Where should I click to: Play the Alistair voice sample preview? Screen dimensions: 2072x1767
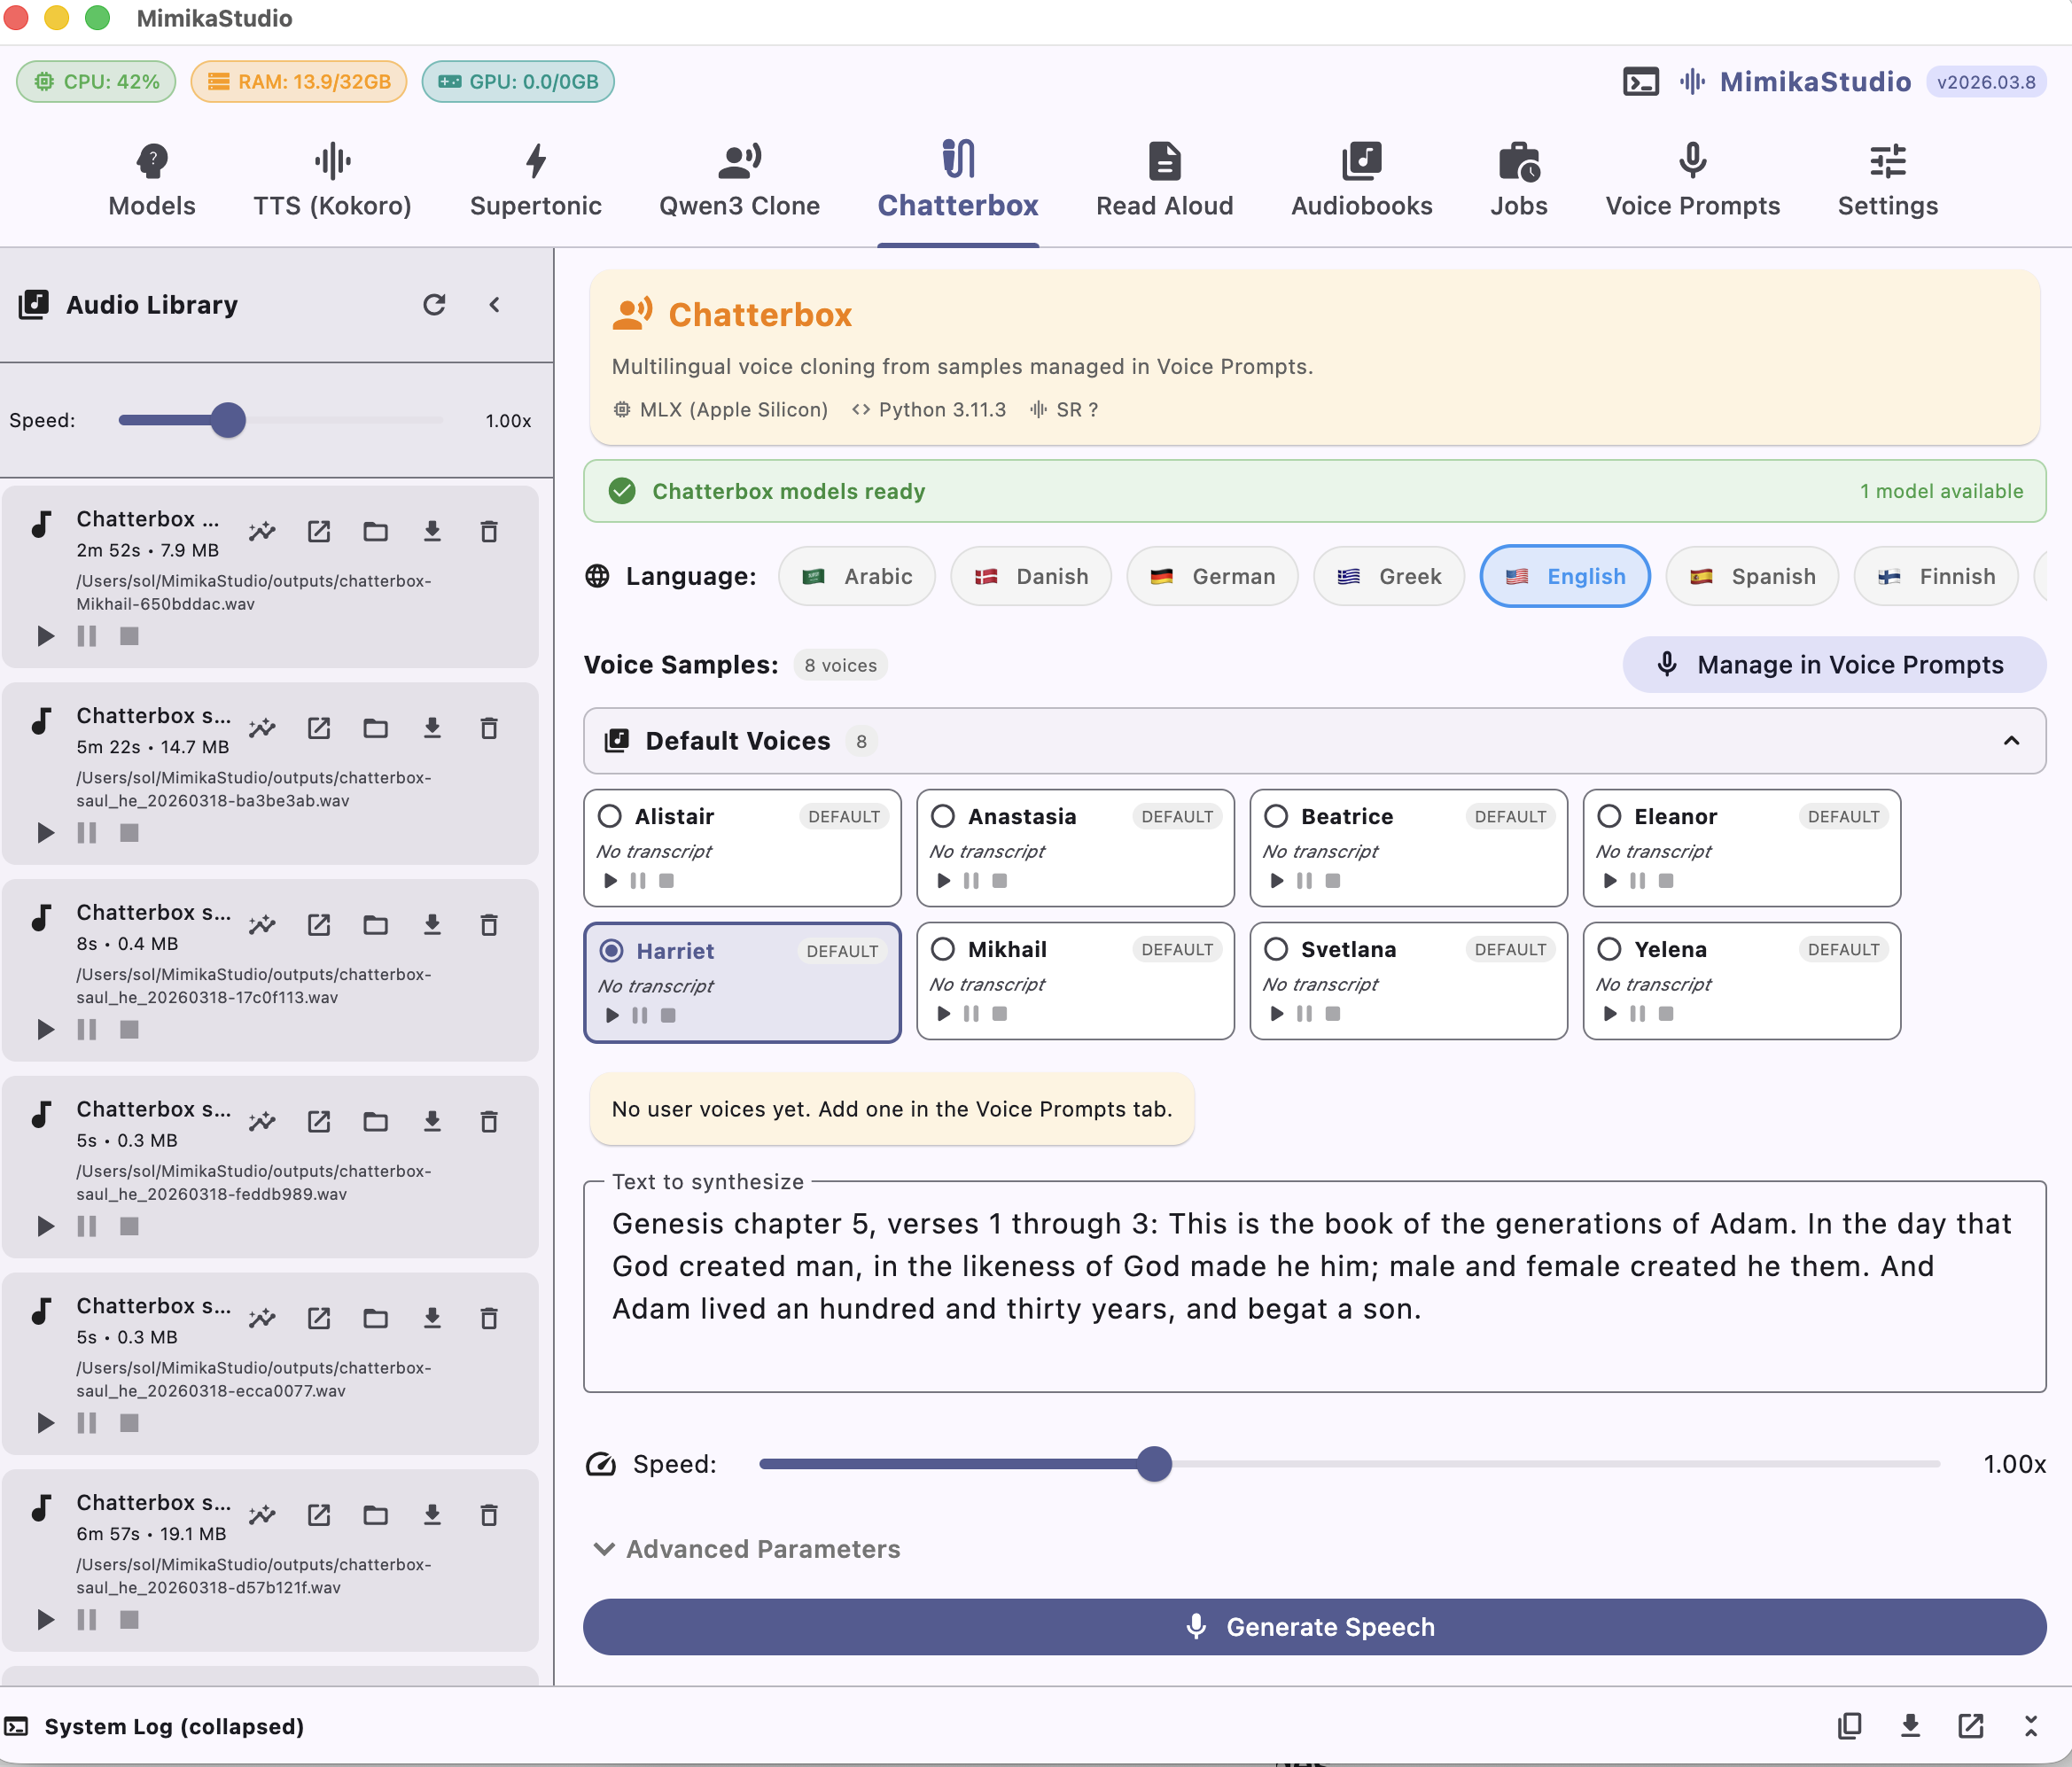[x=611, y=881]
